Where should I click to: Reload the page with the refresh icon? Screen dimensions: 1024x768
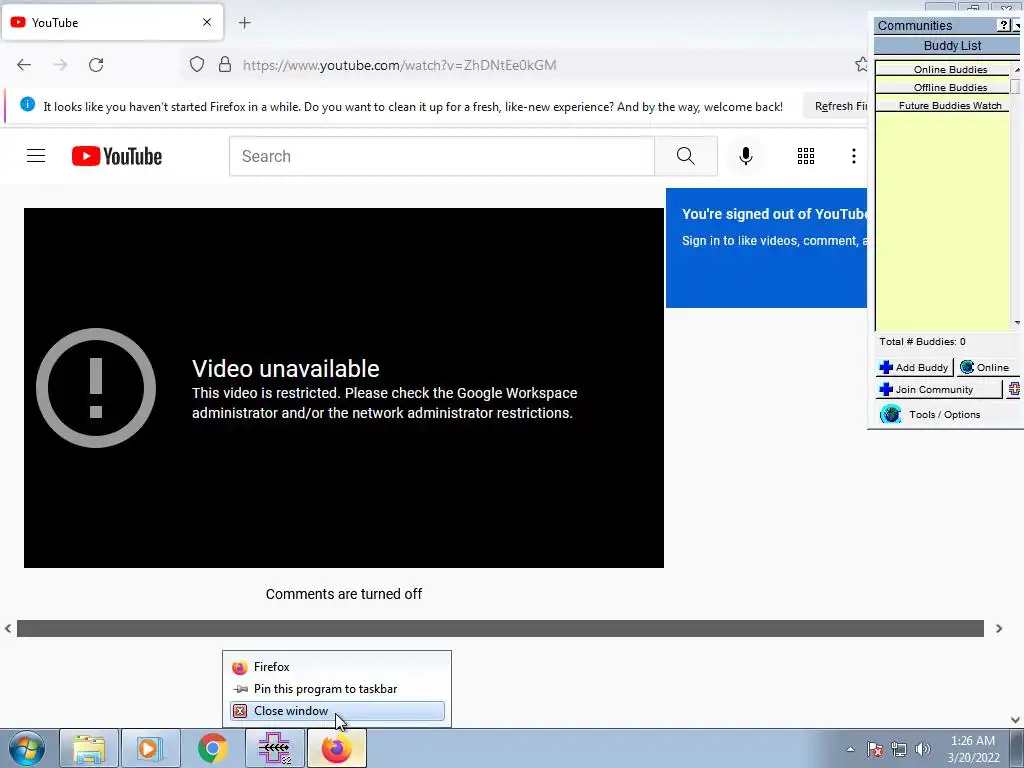click(96, 65)
